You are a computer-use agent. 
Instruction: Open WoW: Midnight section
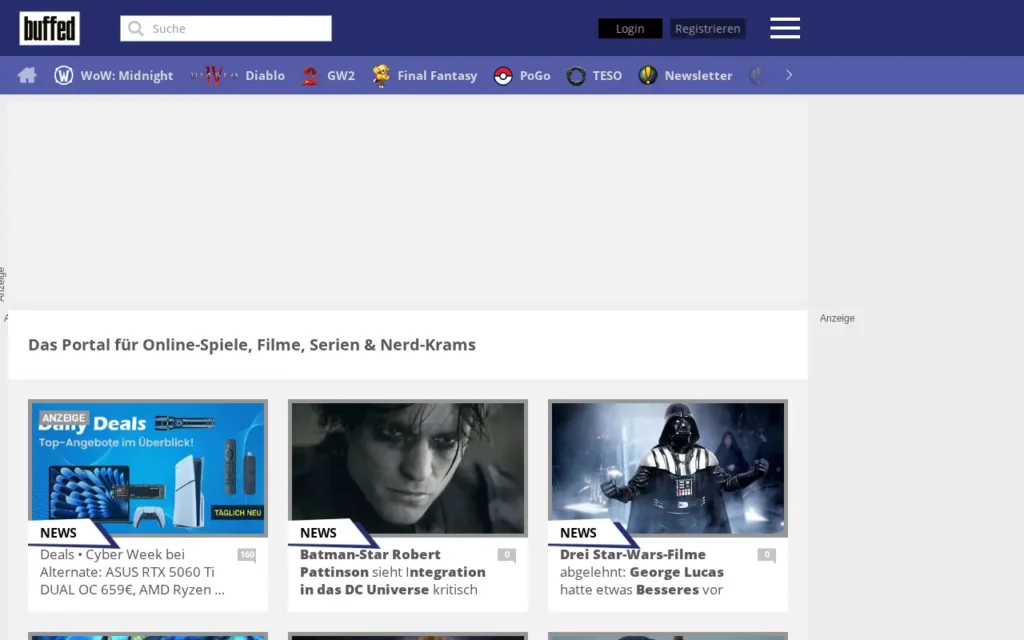(127, 76)
